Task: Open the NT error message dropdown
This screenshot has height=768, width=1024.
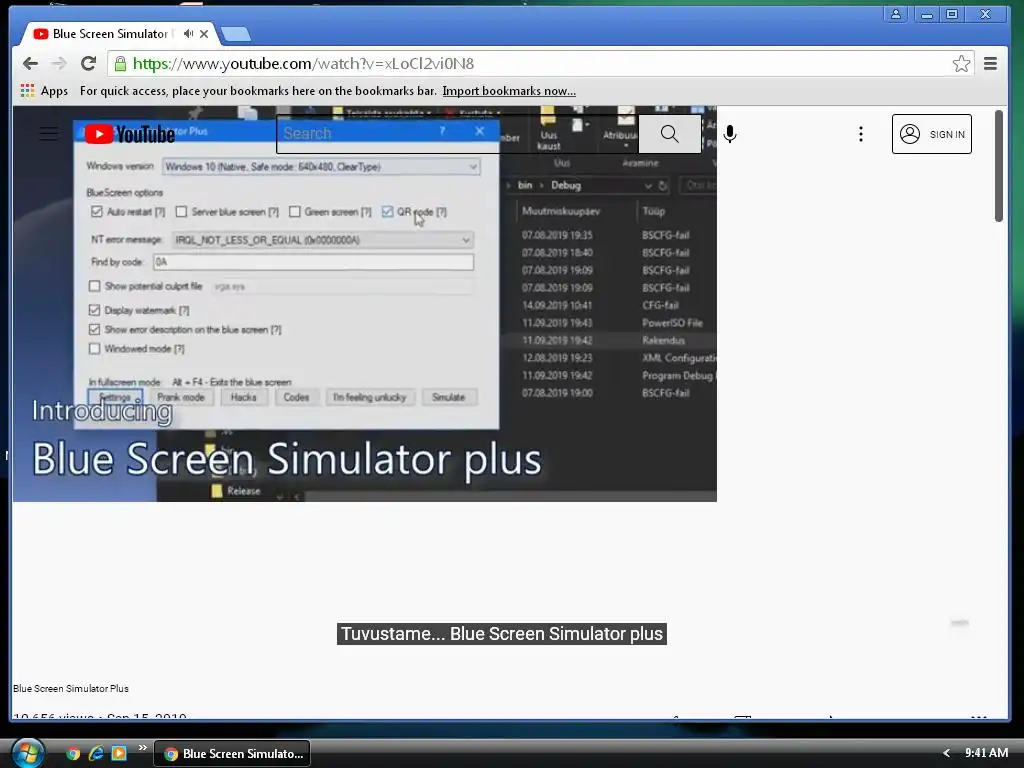Action: point(323,240)
